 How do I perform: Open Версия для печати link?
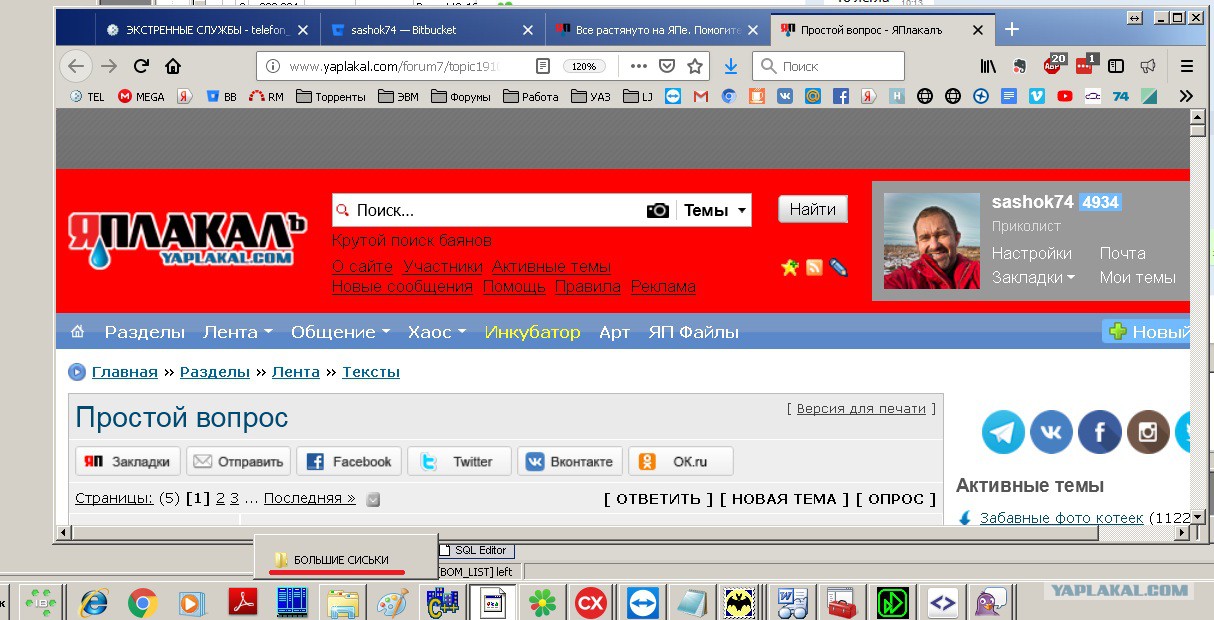tap(861, 409)
